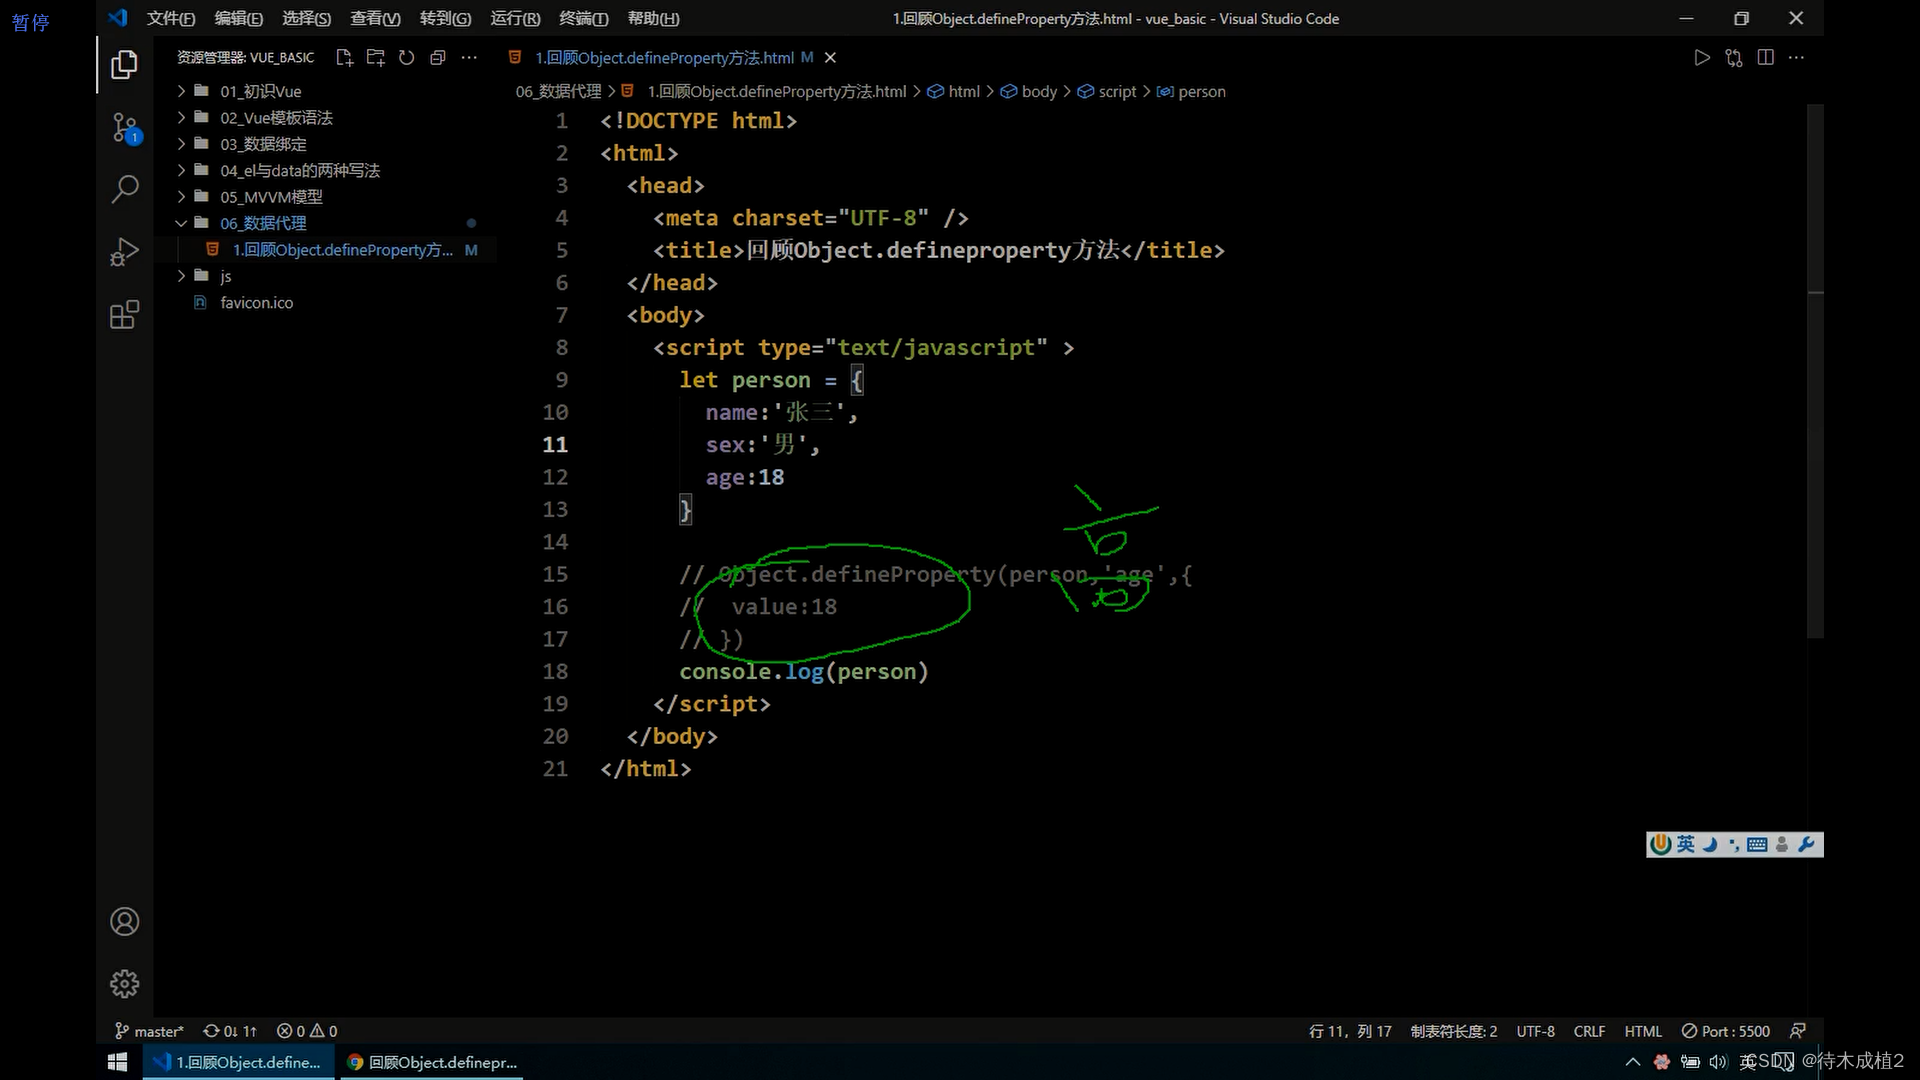Select the defineProperty html editor tab
The image size is (1920, 1080).
point(664,58)
